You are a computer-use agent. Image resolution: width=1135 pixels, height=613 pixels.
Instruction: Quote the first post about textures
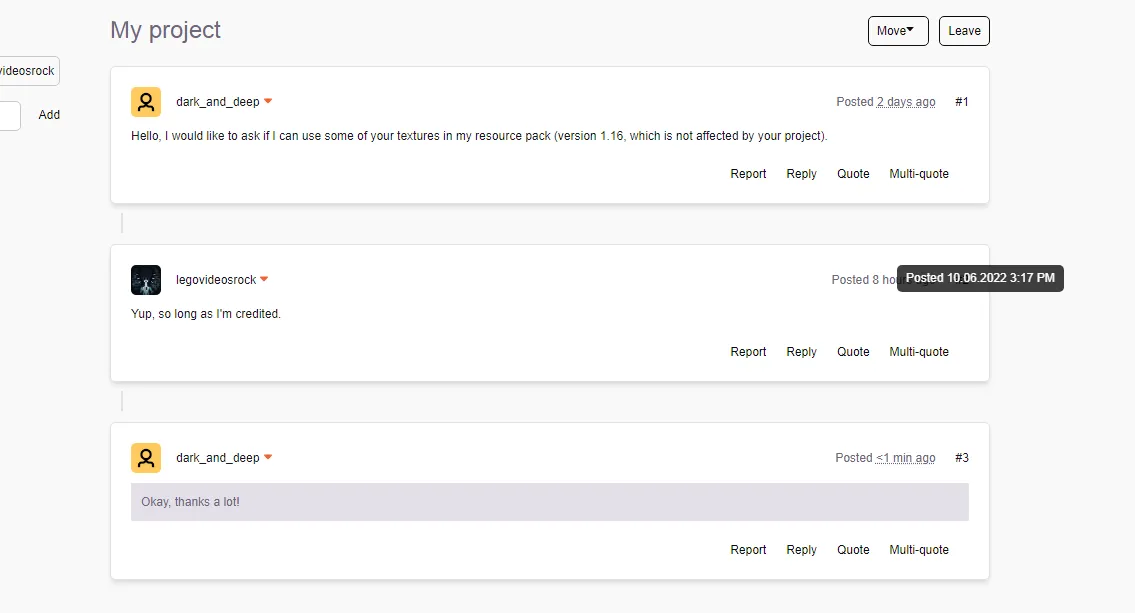tap(853, 174)
